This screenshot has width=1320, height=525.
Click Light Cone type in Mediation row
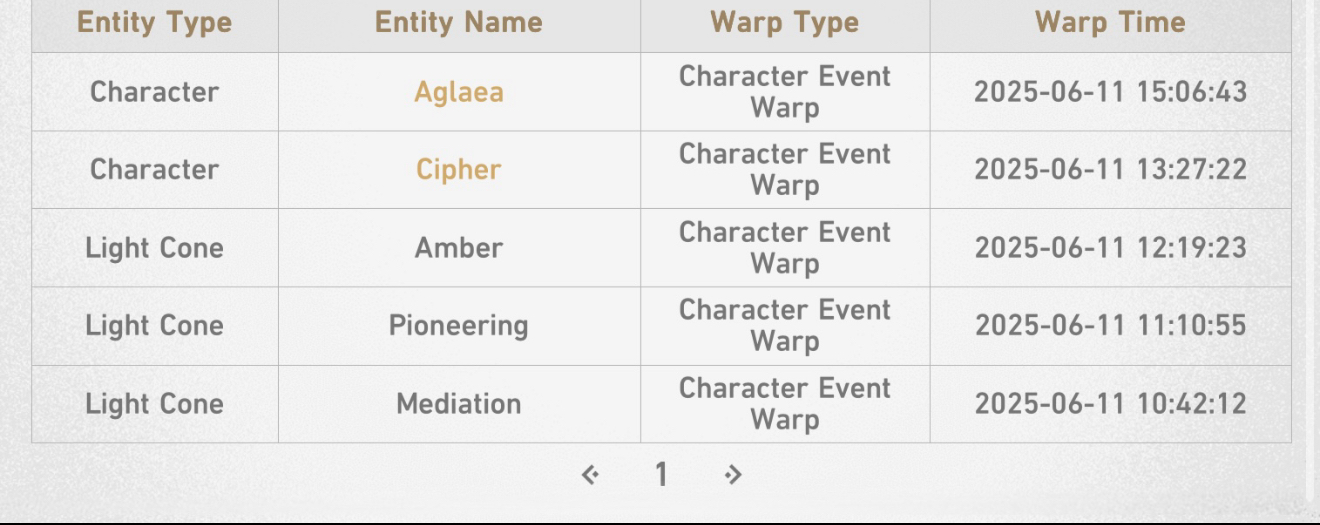pyautogui.click(x=155, y=404)
